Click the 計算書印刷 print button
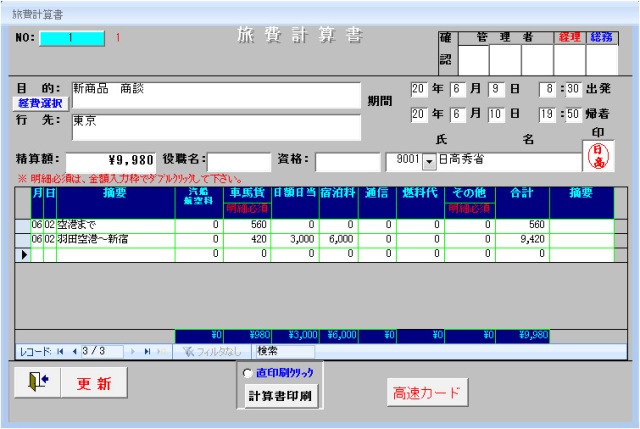The height and width of the screenshot is (429, 640). tap(280, 395)
